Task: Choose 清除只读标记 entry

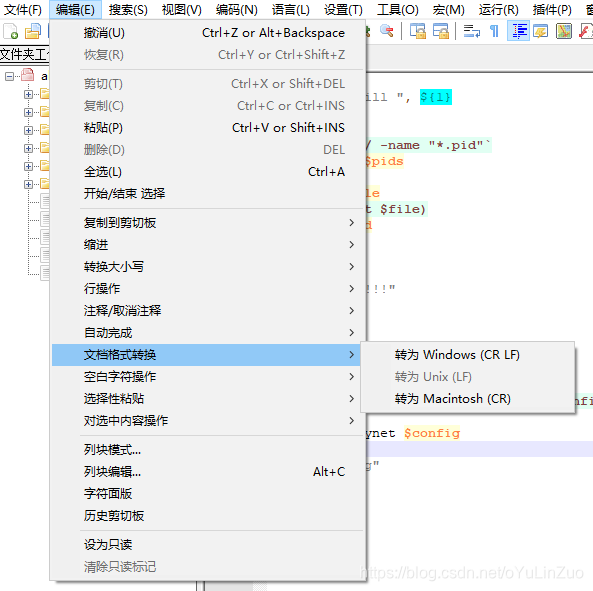Action: pos(207,566)
